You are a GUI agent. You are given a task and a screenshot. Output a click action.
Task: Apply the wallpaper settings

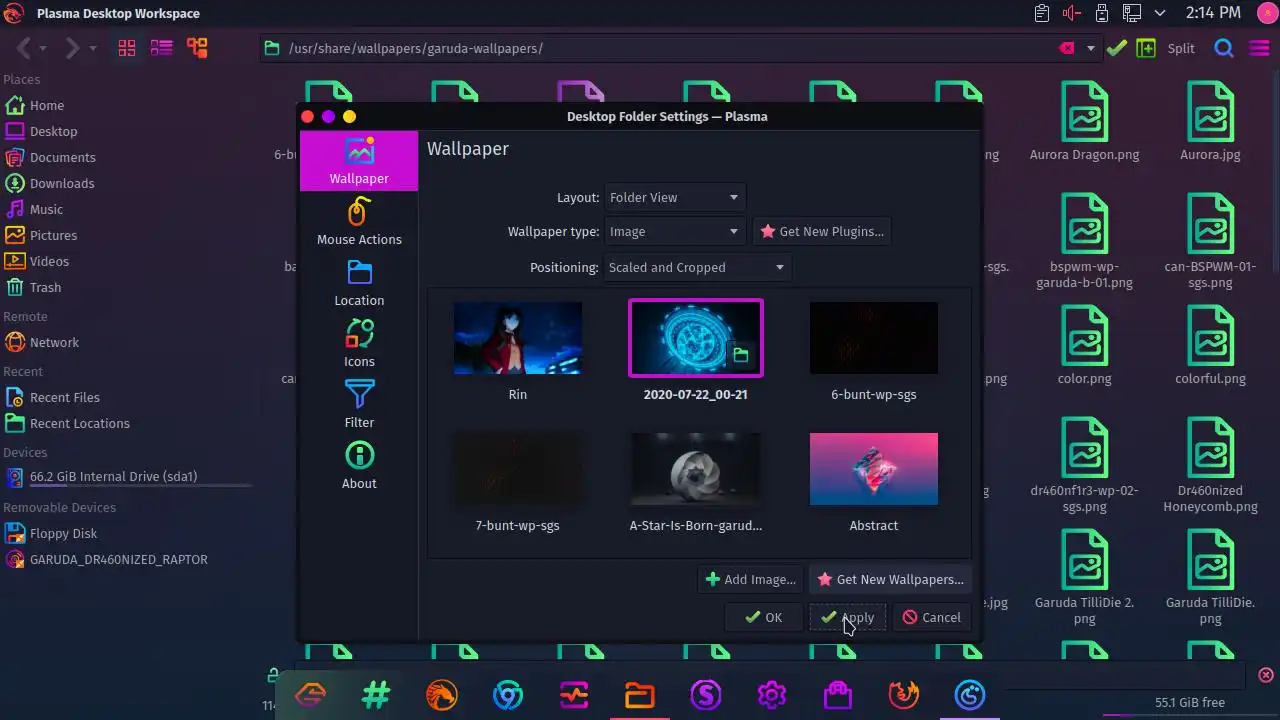(848, 617)
